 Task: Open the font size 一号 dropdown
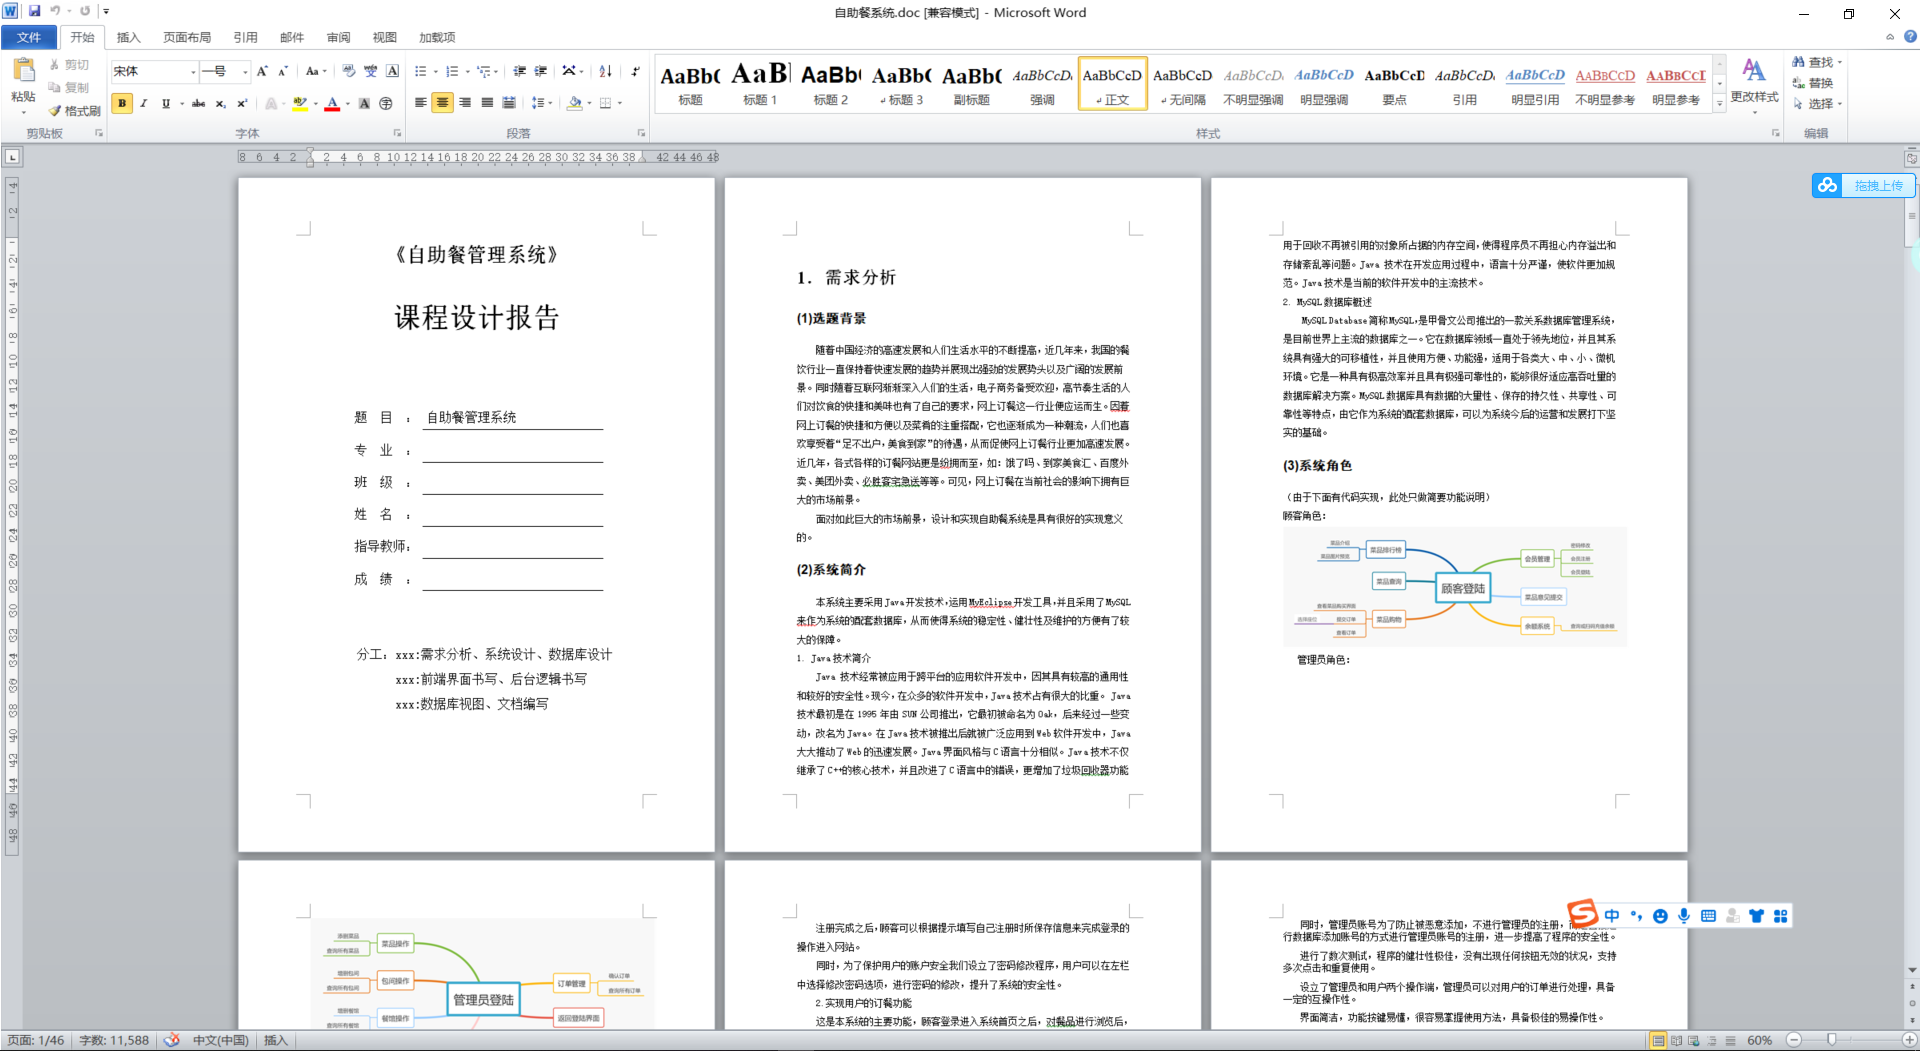[x=245, y=72]
